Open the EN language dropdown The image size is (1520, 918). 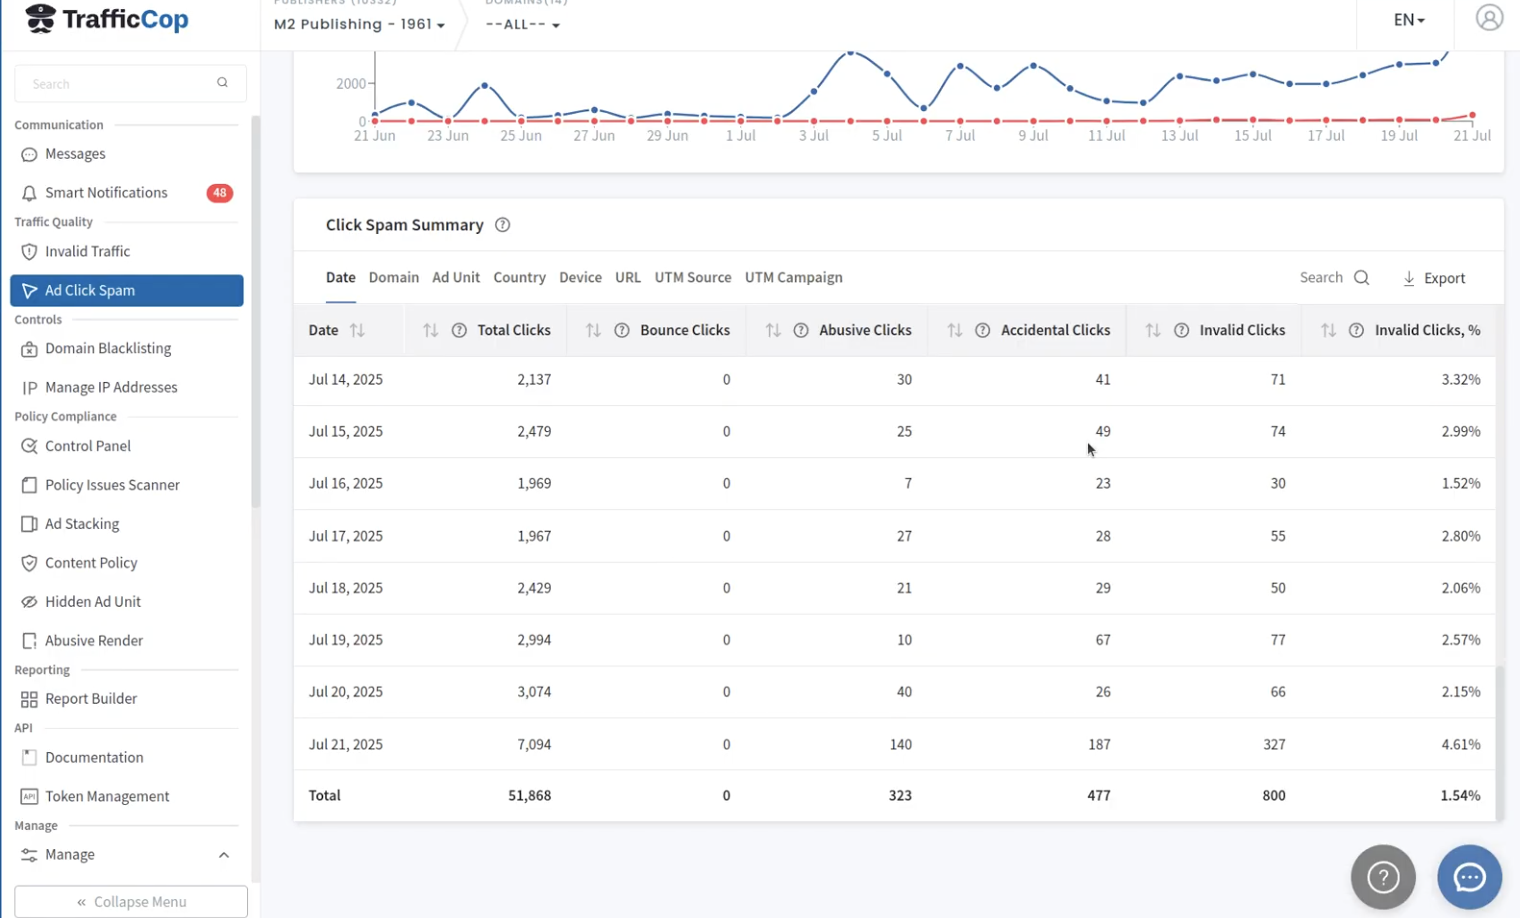tap(1409, 20)
